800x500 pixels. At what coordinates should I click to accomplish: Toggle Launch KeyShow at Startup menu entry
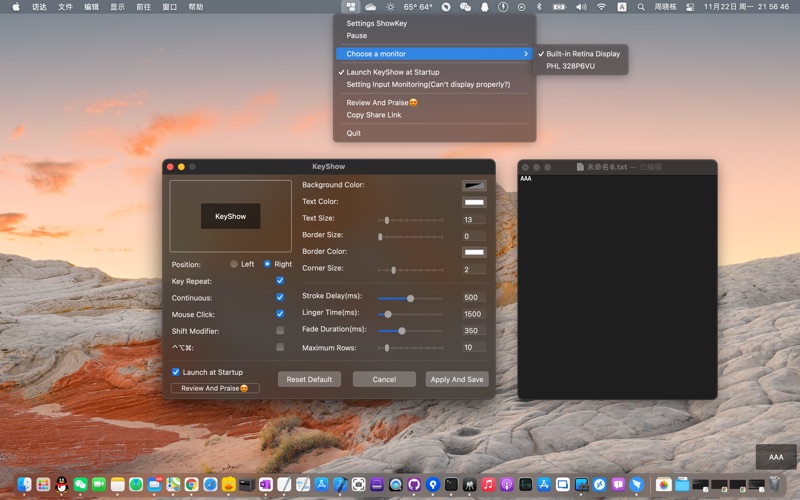tap(435, 72)
